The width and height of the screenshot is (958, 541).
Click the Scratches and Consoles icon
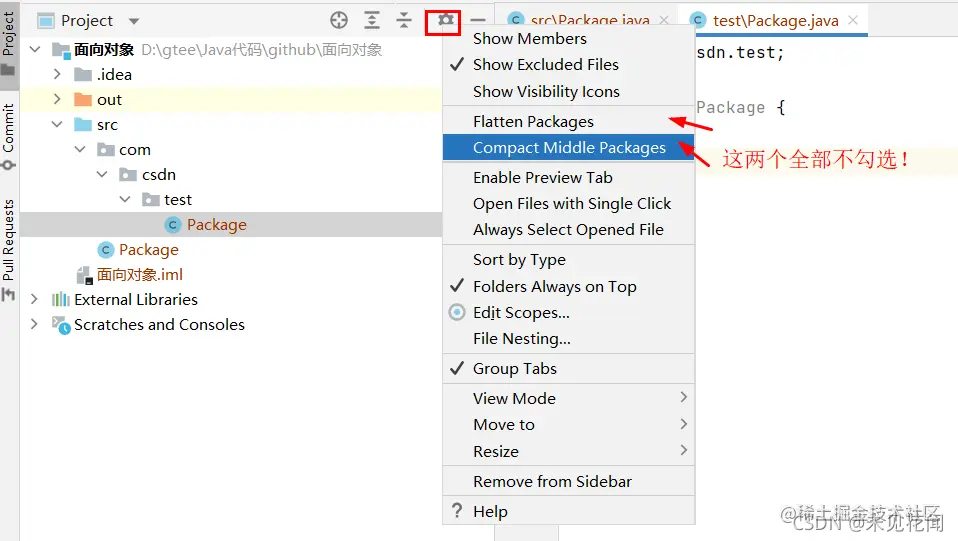click(x=61, y=325)
